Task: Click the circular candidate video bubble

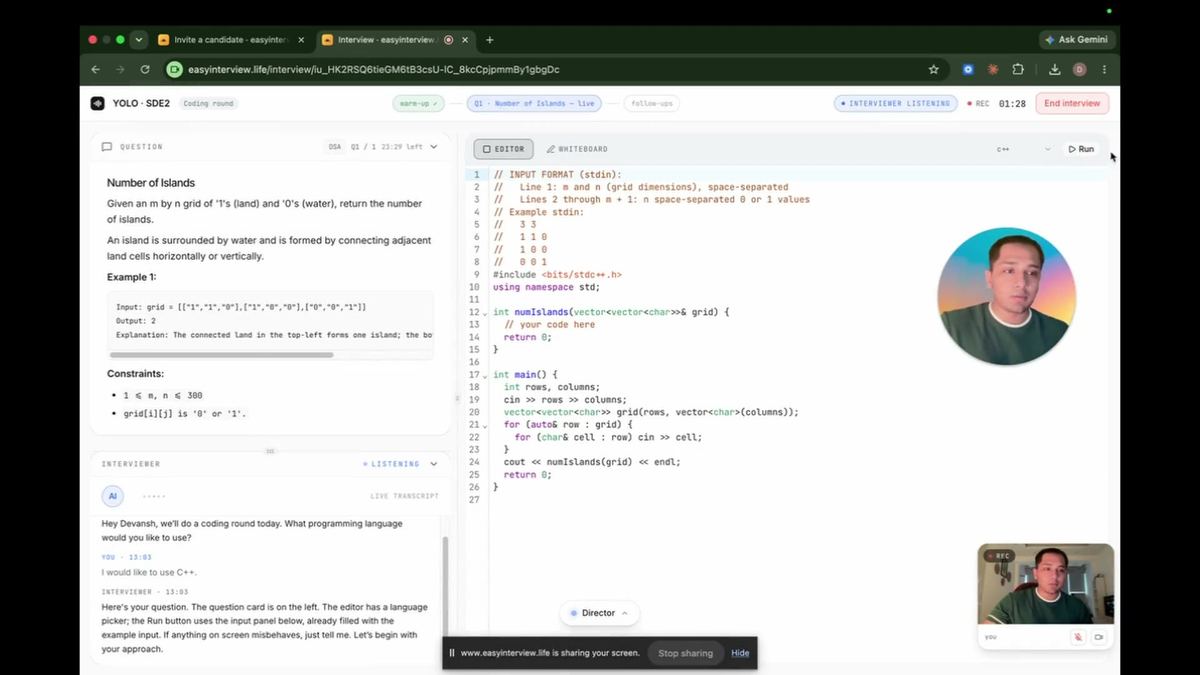Action: [x=1006, y=297]
